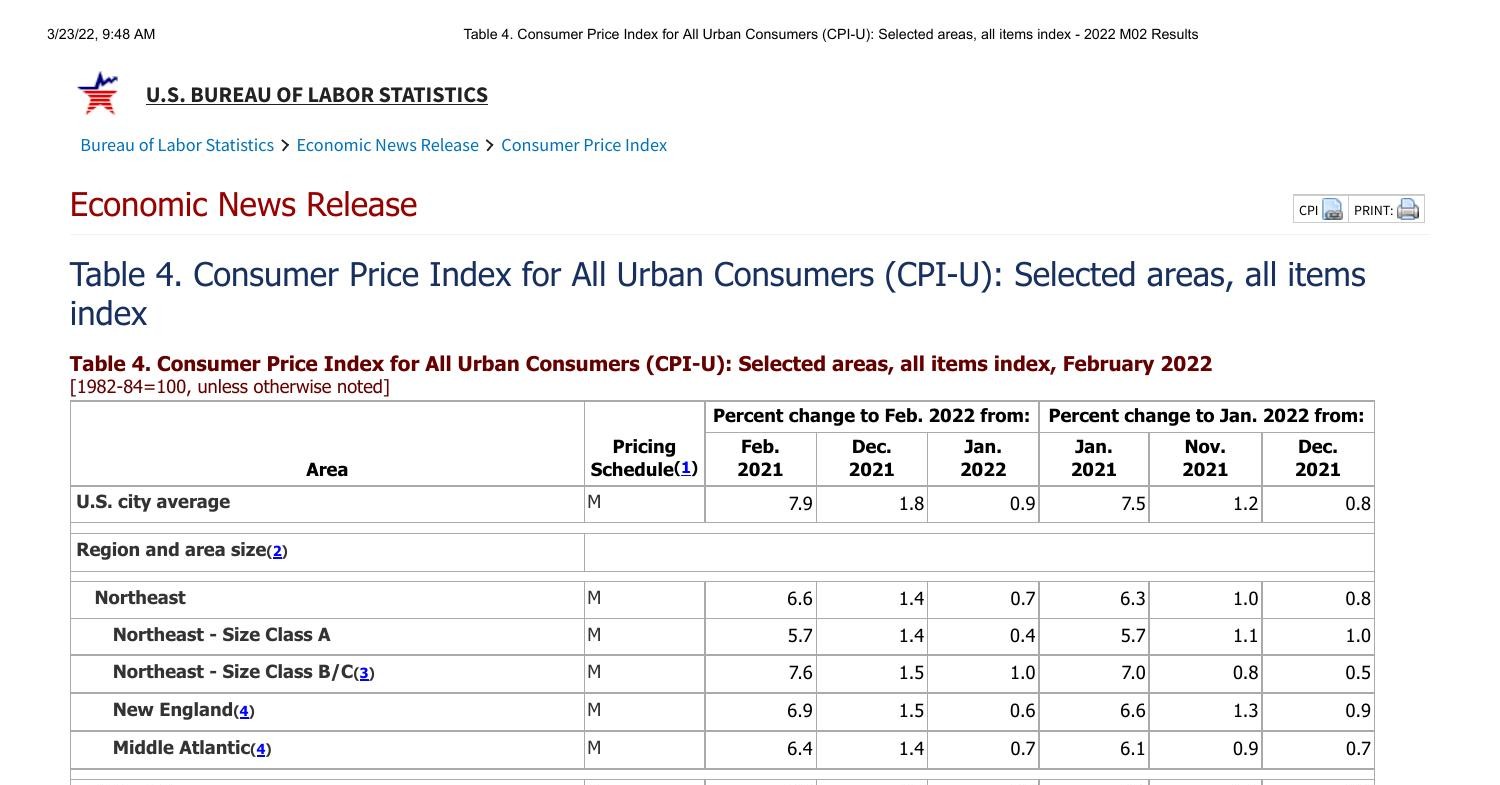The height and width of the screenshot is (785, 1500).
Task: Click the 7.9 value for U.S. city average
Action: point(799,503)
